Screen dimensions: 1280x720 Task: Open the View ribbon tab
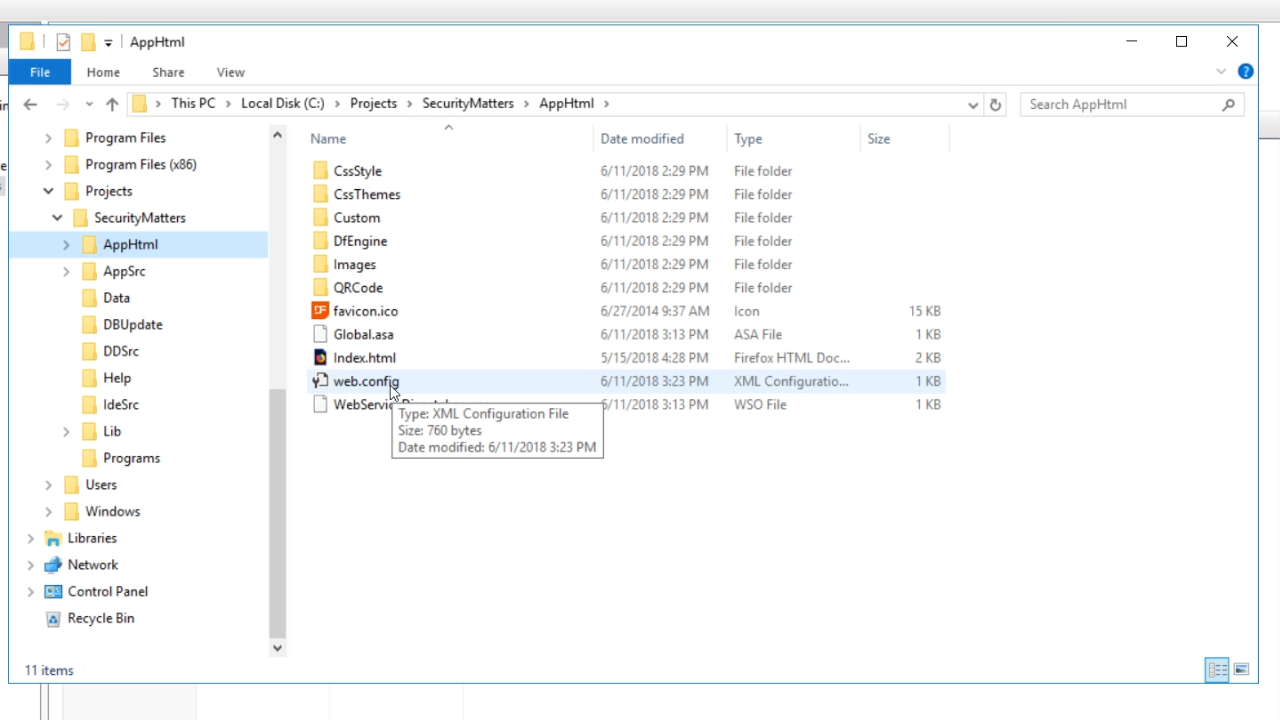point(230,72)
